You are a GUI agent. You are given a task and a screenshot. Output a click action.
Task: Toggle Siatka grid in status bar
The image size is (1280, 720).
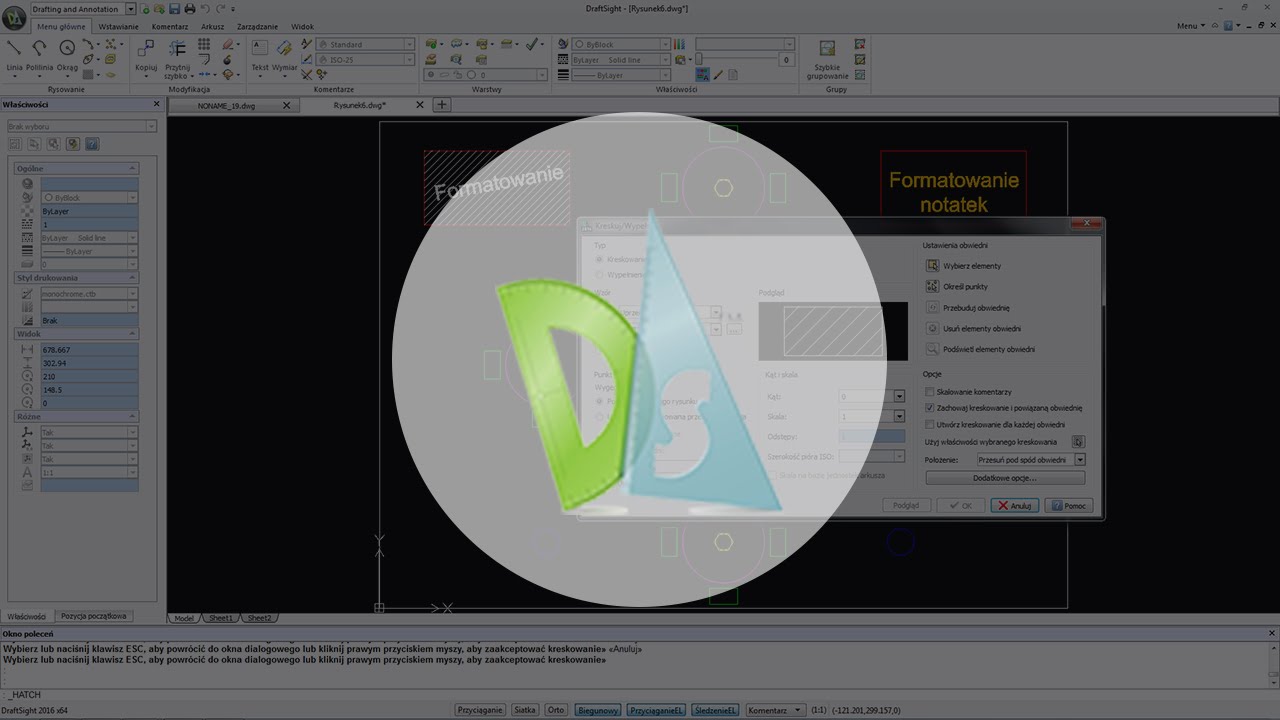[525, 710]
